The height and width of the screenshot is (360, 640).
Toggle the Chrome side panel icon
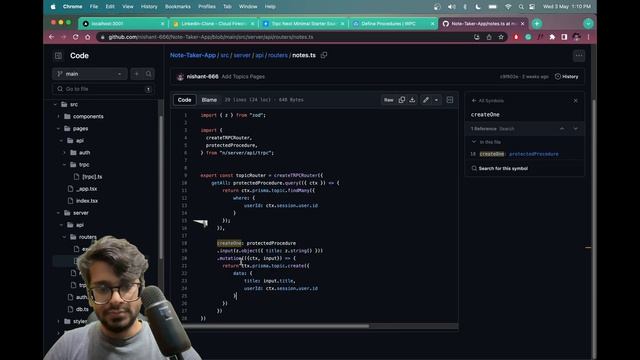[564, 37]
